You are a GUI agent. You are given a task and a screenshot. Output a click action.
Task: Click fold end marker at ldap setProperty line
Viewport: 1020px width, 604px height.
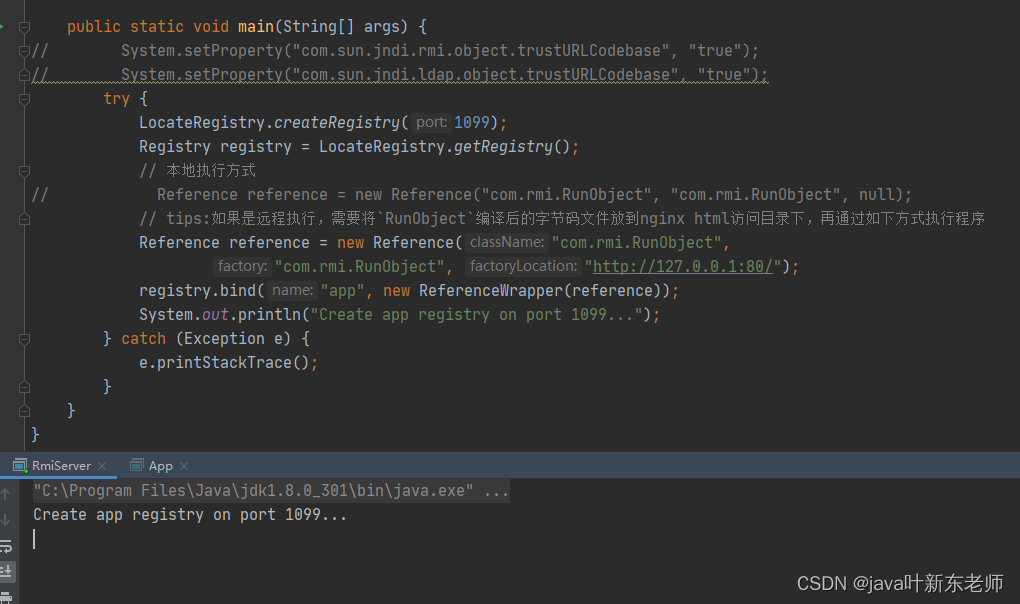25,75
